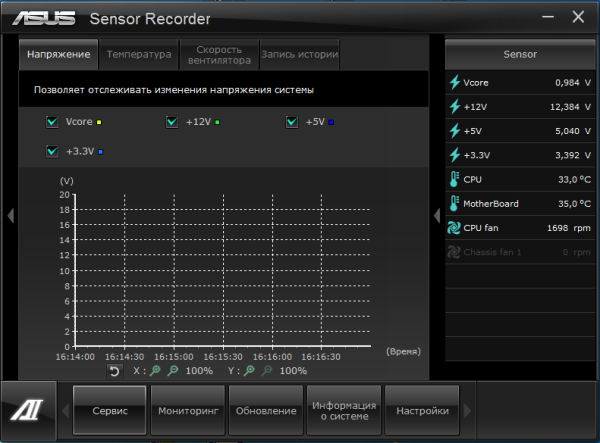Viewport: 600px width, 443px height.
Task: Click the Vcore lightning bolt icon
Action: coord(455,82)
